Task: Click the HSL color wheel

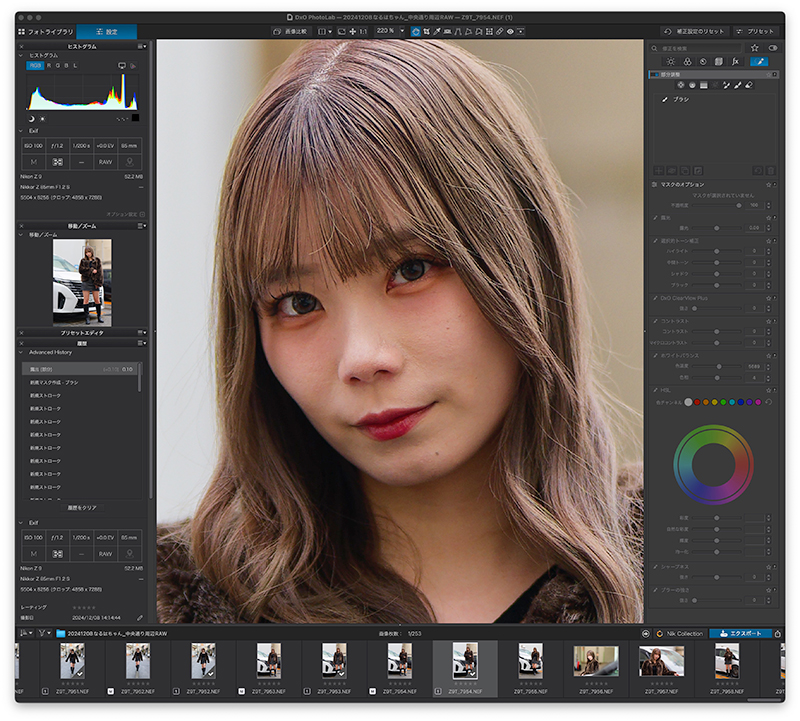Action: (x=713, y=465)
